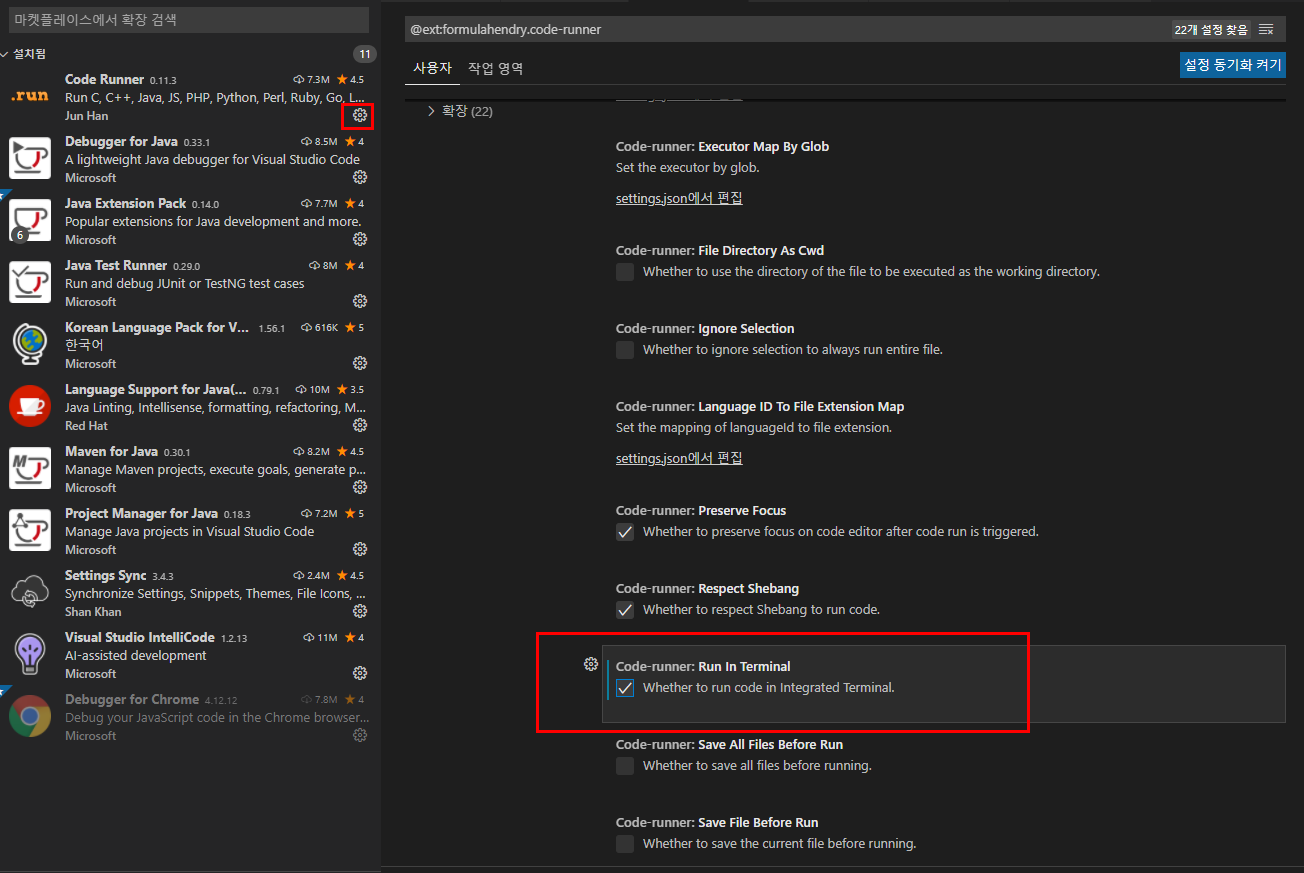Enable File Directory As Cwd checkbox
The image size is (1304, 873).
coord(625,272)
